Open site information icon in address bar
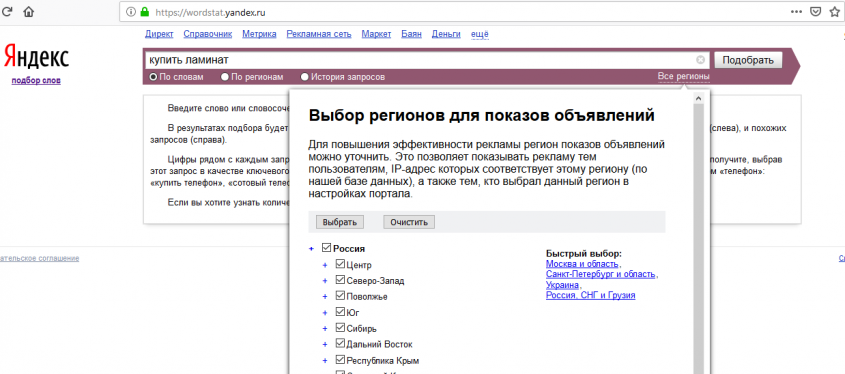 pyautogui.click(x=130, y=11)
